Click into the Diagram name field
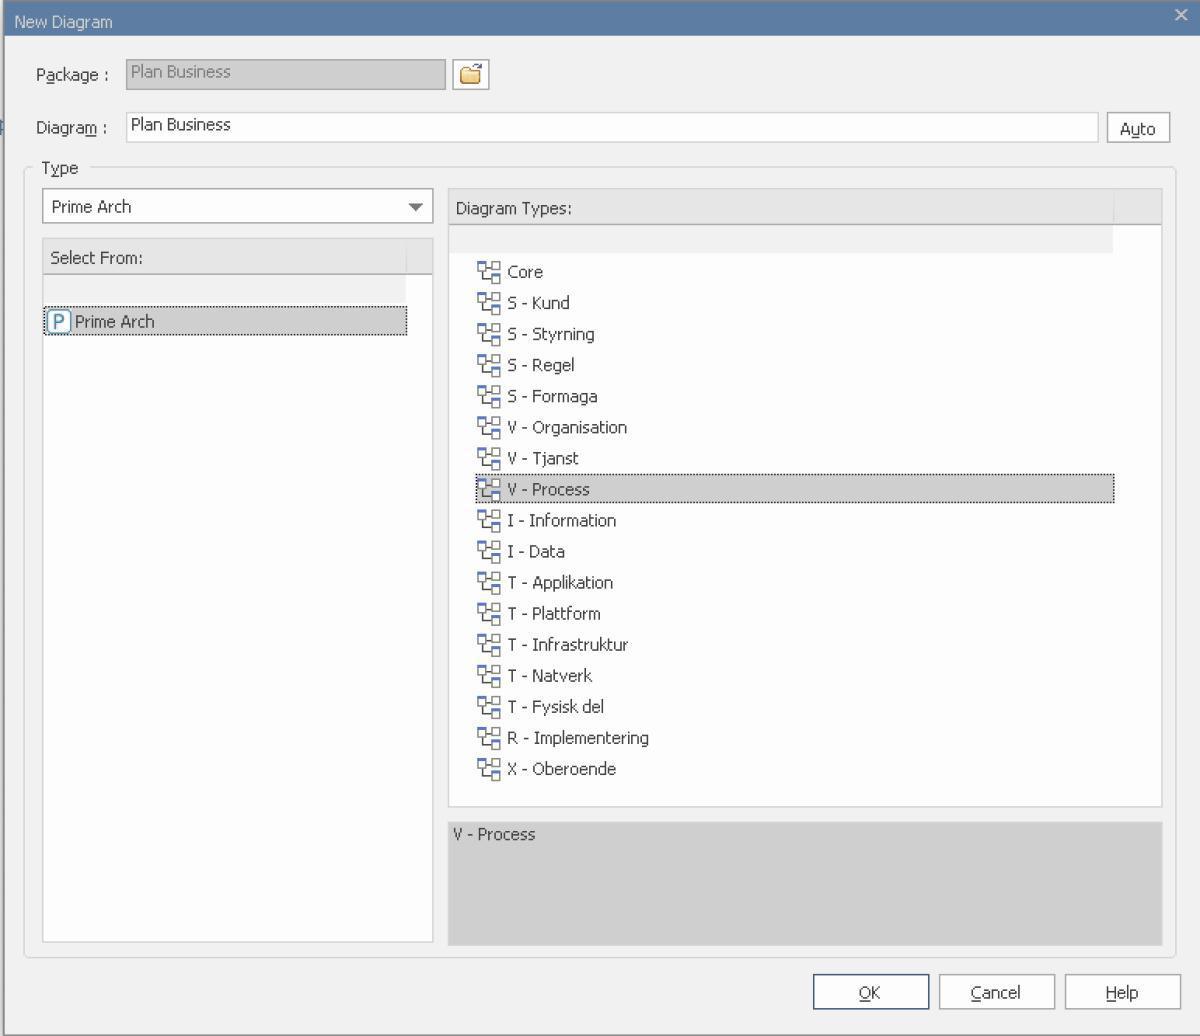Screen dimensions: 1200x1036 pos(610,126)
